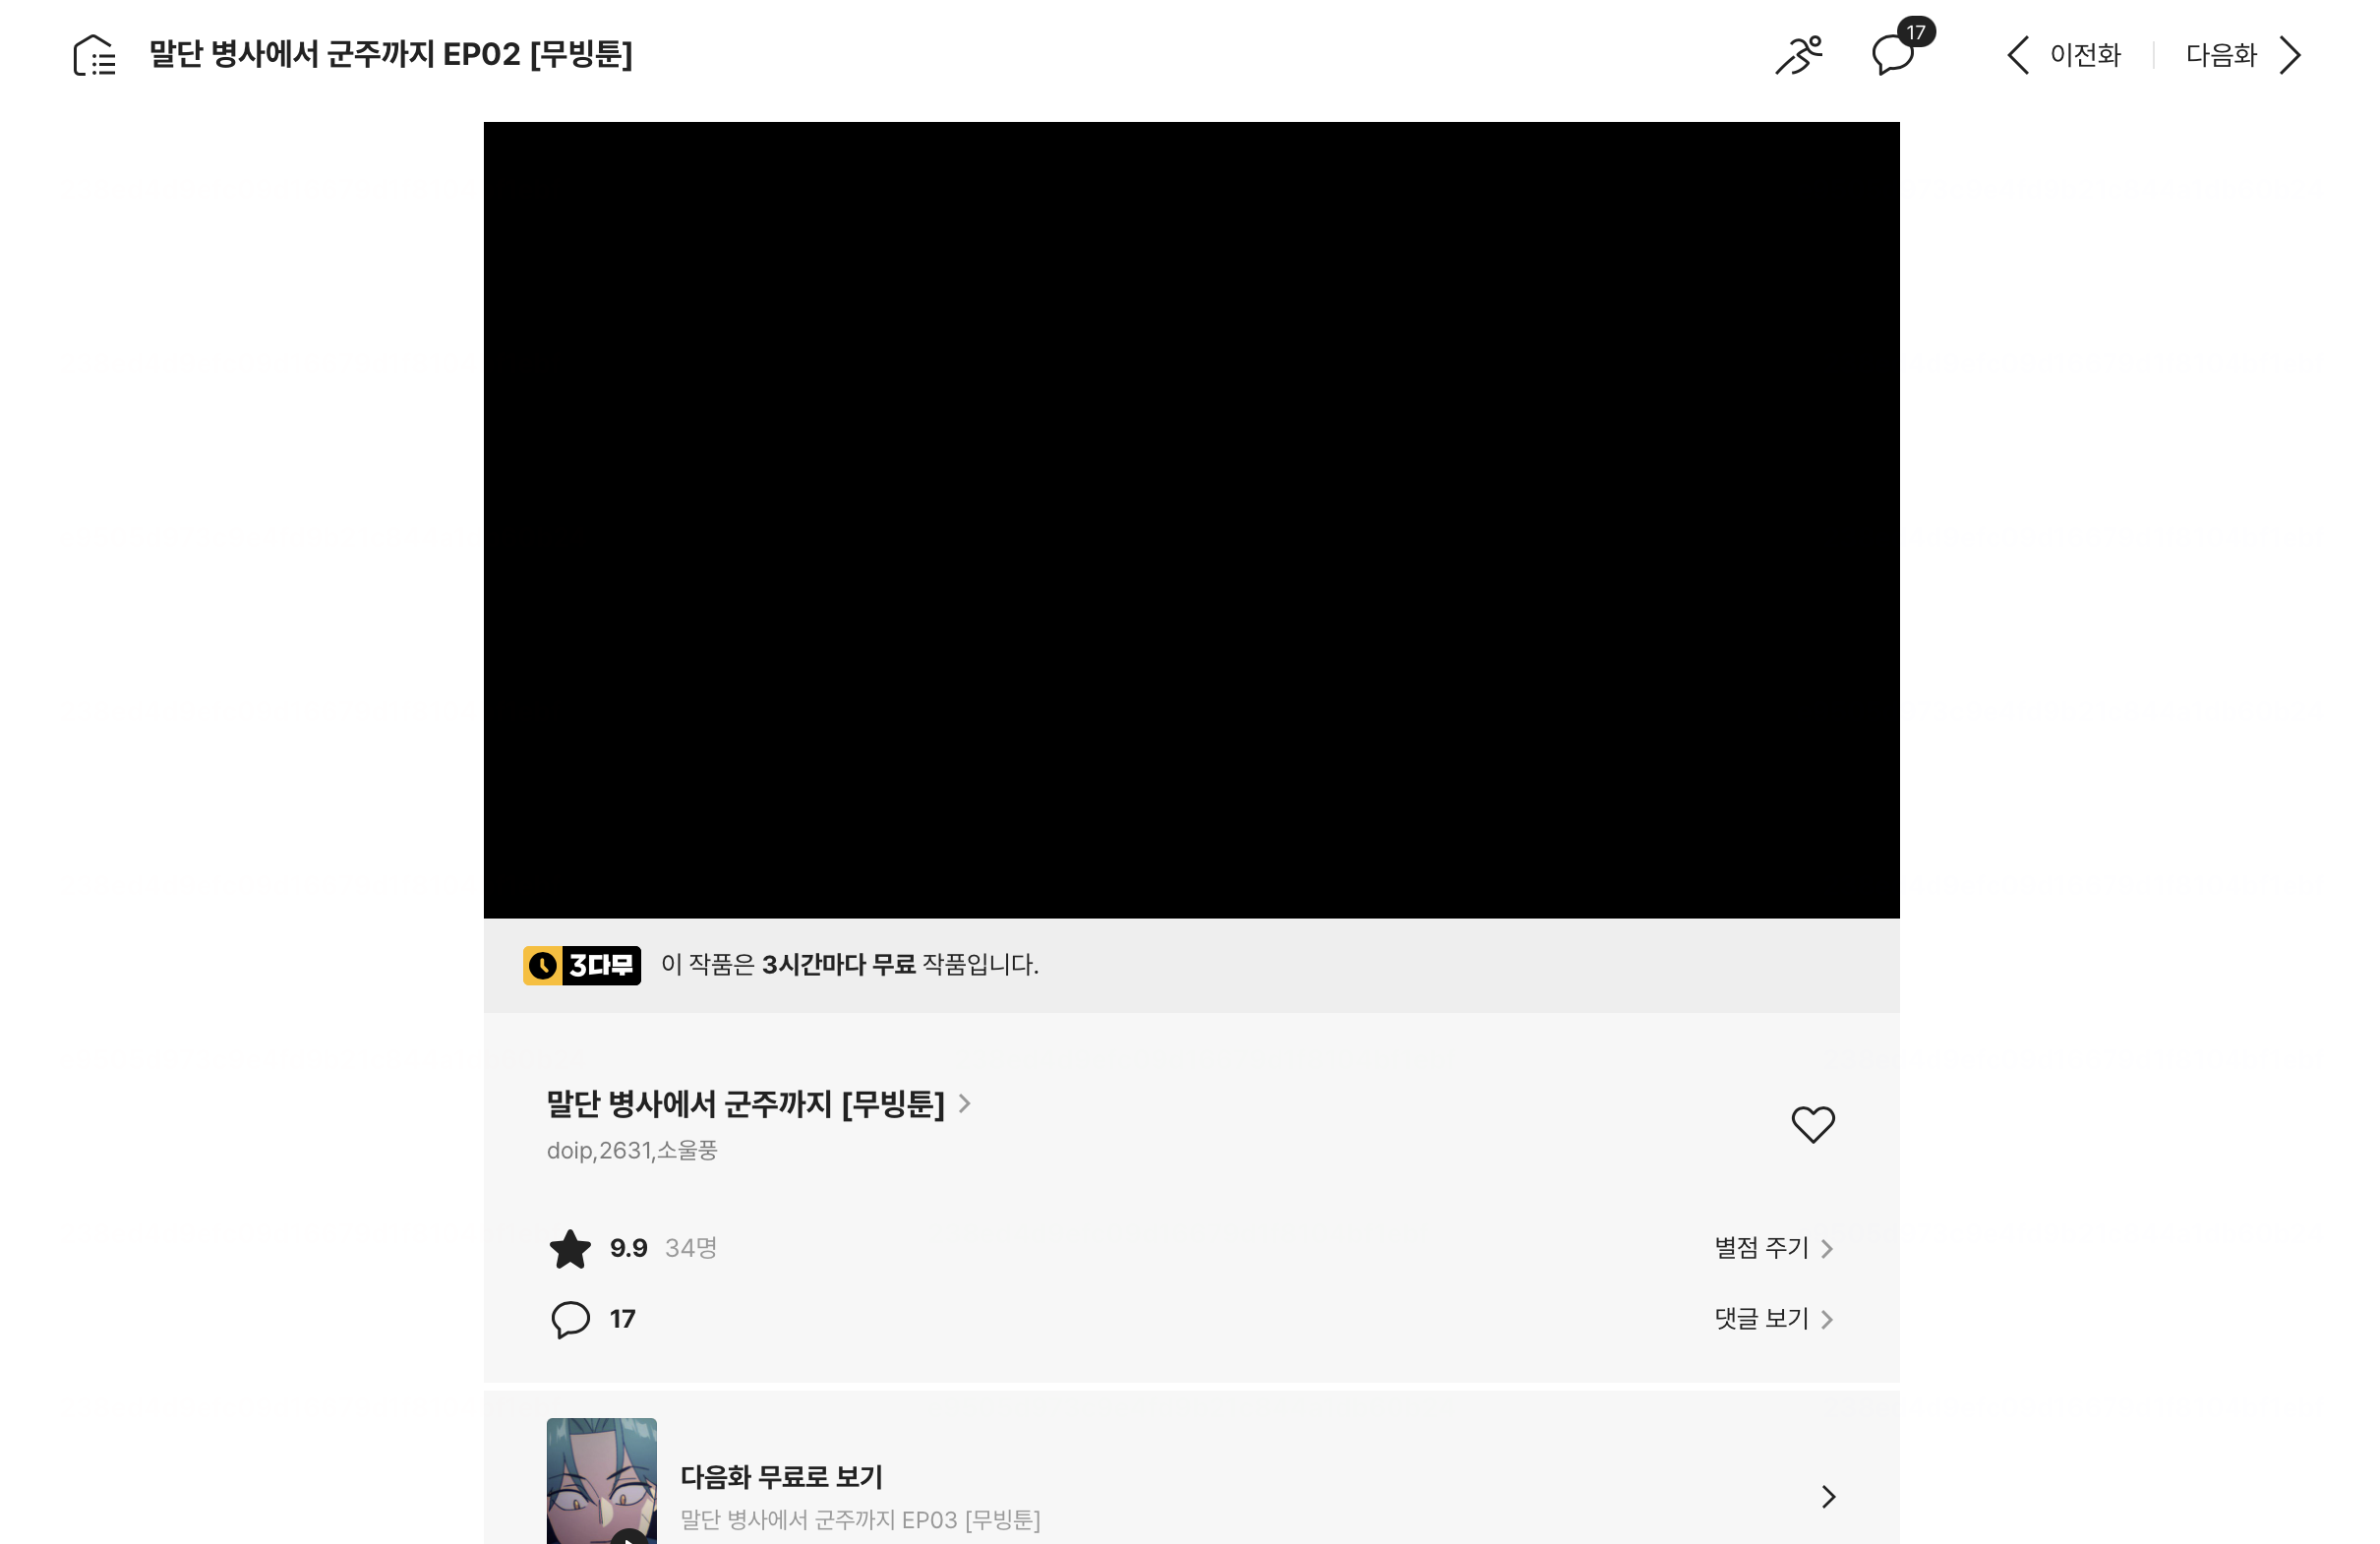The width and height of the screenshot is (2380, 1544).
Task: Open comments via speech bubble with 17 badge
Action: pyautogui.click(x=1893, y=54)
